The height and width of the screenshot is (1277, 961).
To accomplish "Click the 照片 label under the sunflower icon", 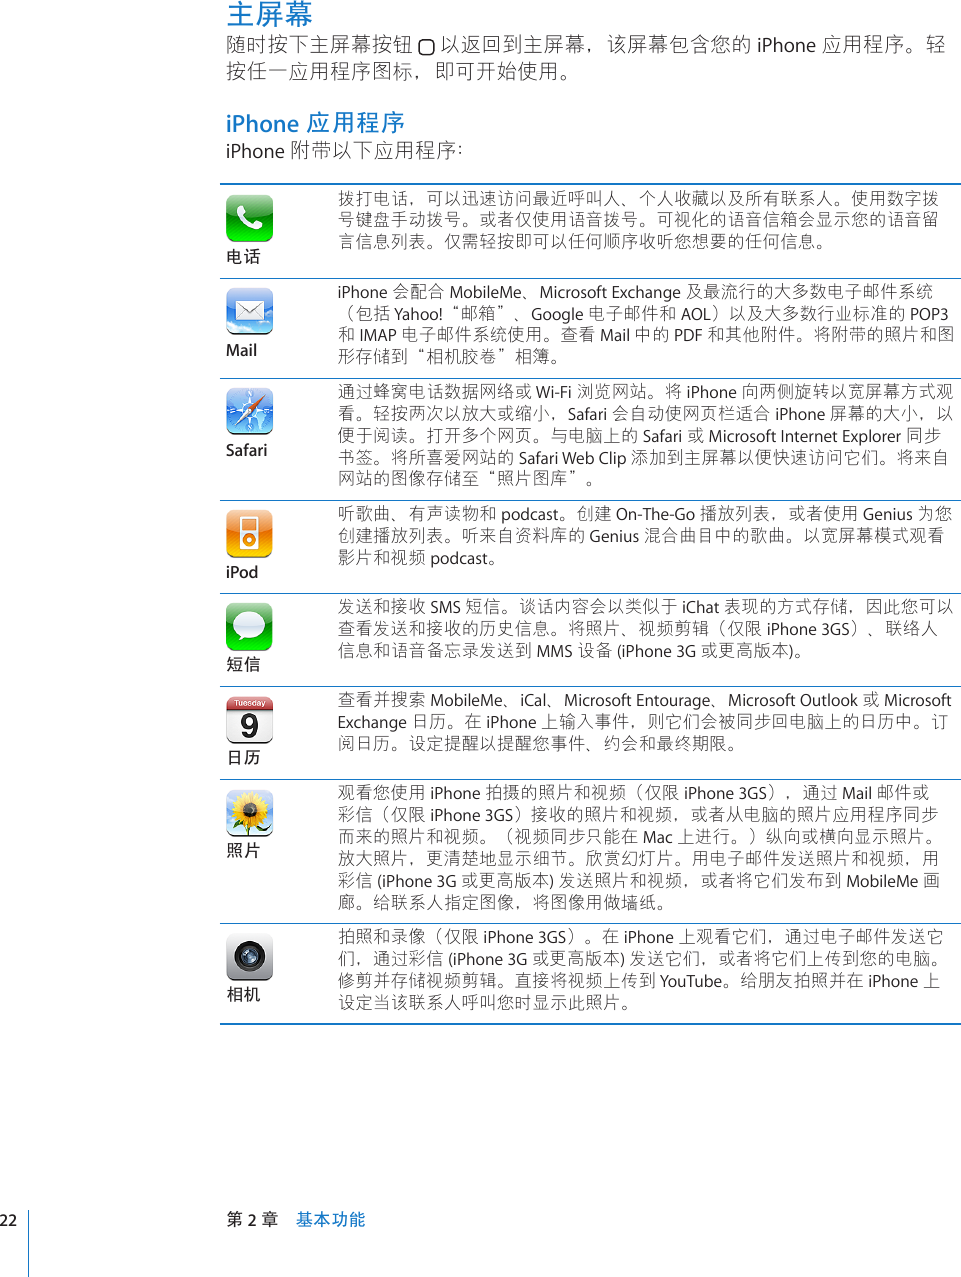I will 243,850.
